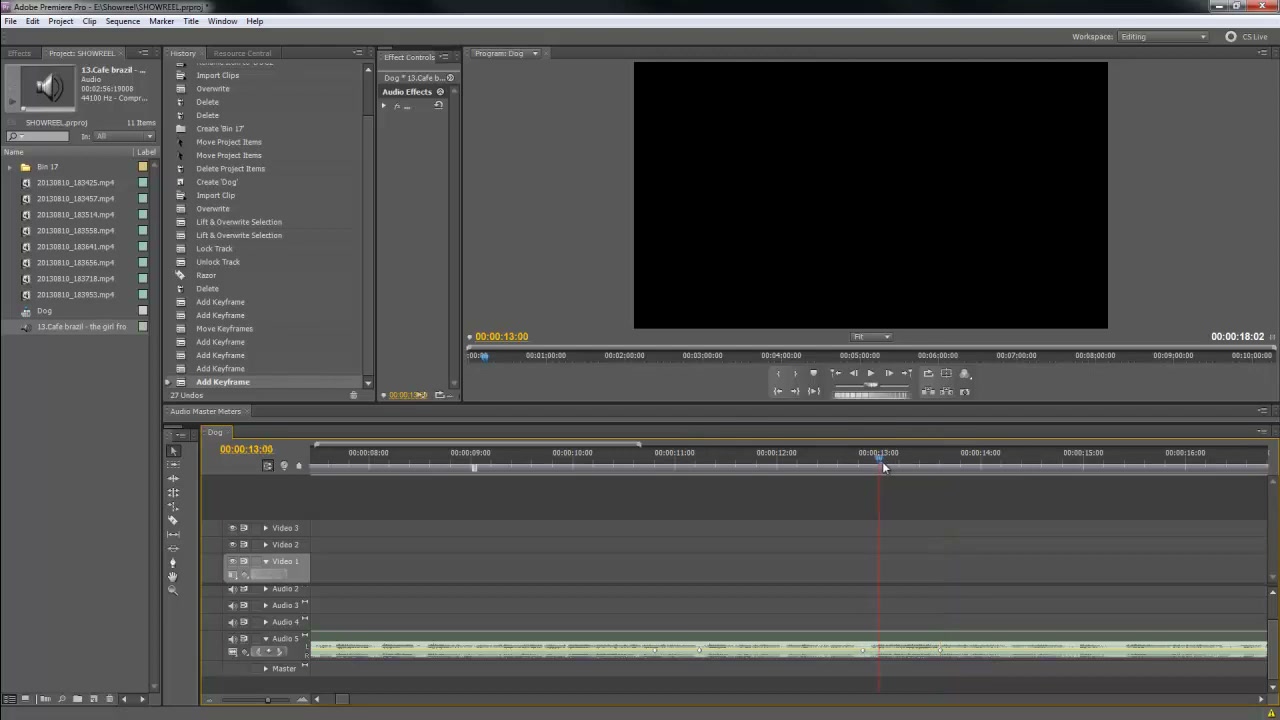Expand the Video 2 track
The width and height of the screenshot is (1280, 720).
tap(266, 545)
